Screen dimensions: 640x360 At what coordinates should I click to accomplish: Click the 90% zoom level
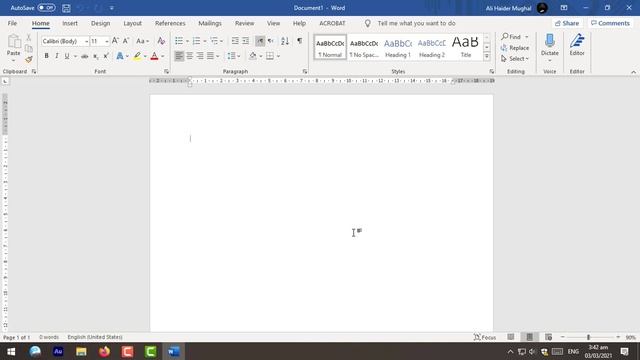pos(630,337)
